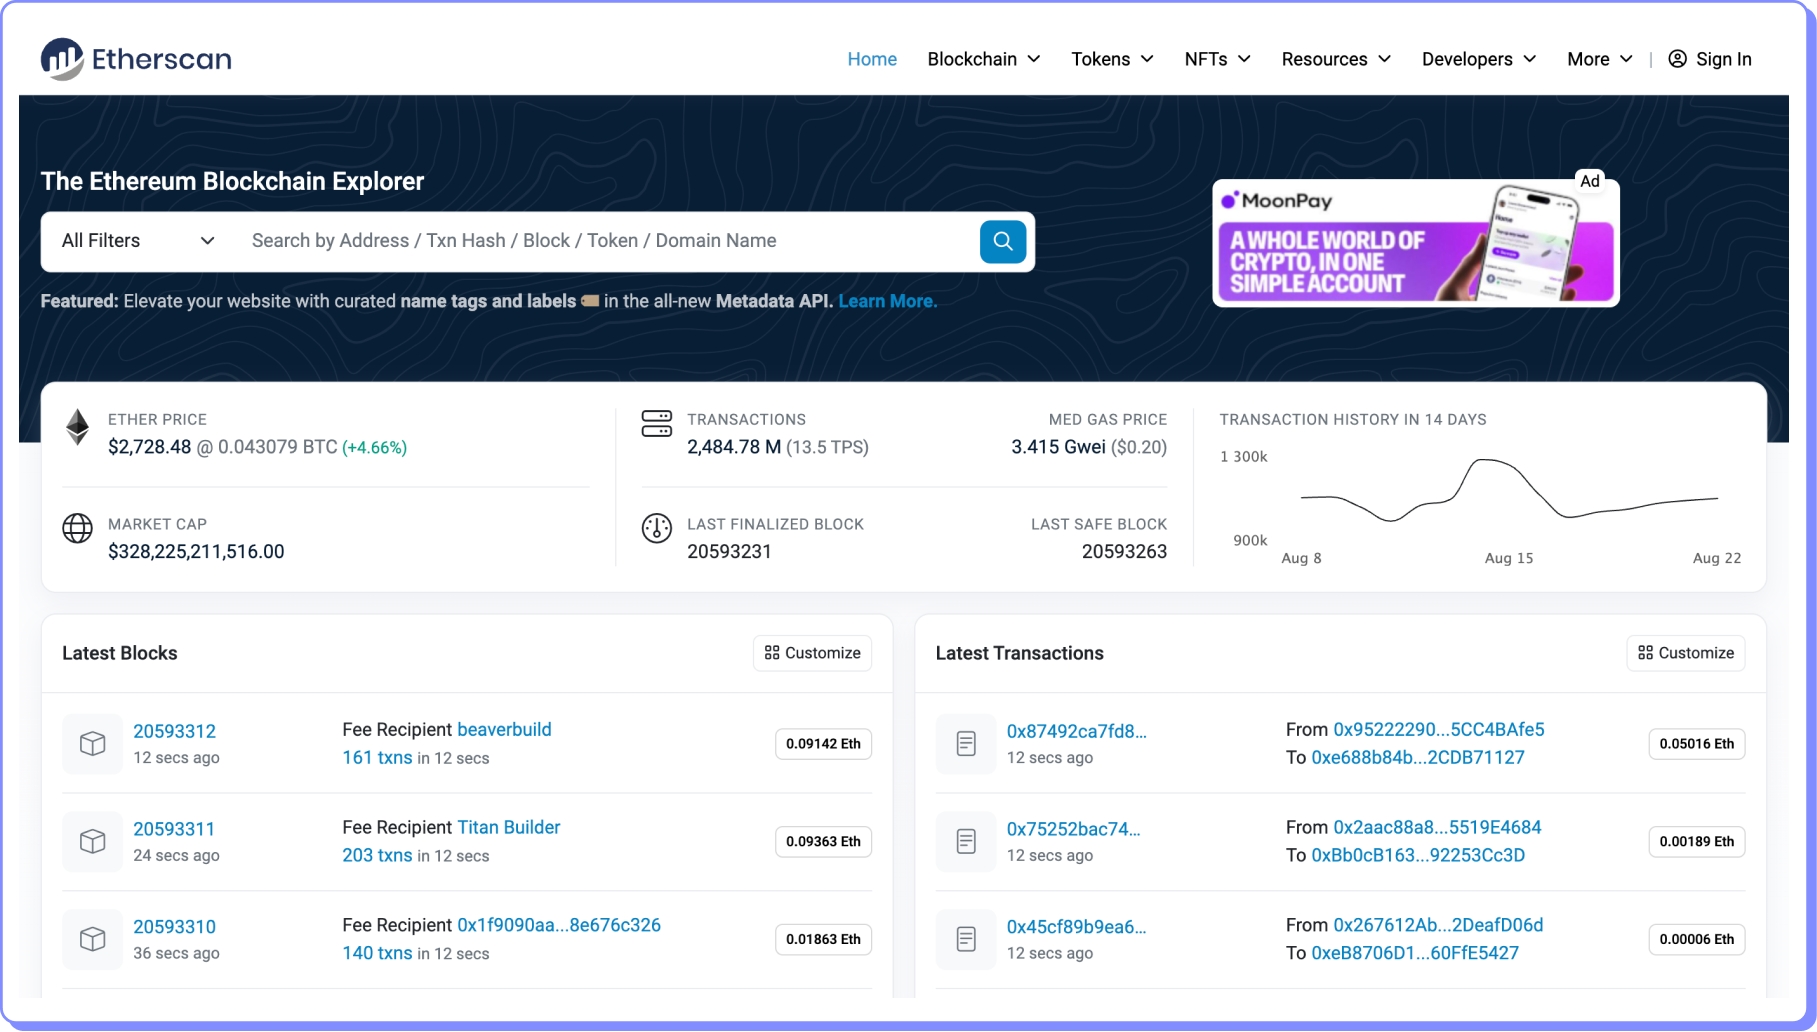Click the blue search magnifier button
This screenshot has width=1817, height=1032.
tap(1002, 241)
